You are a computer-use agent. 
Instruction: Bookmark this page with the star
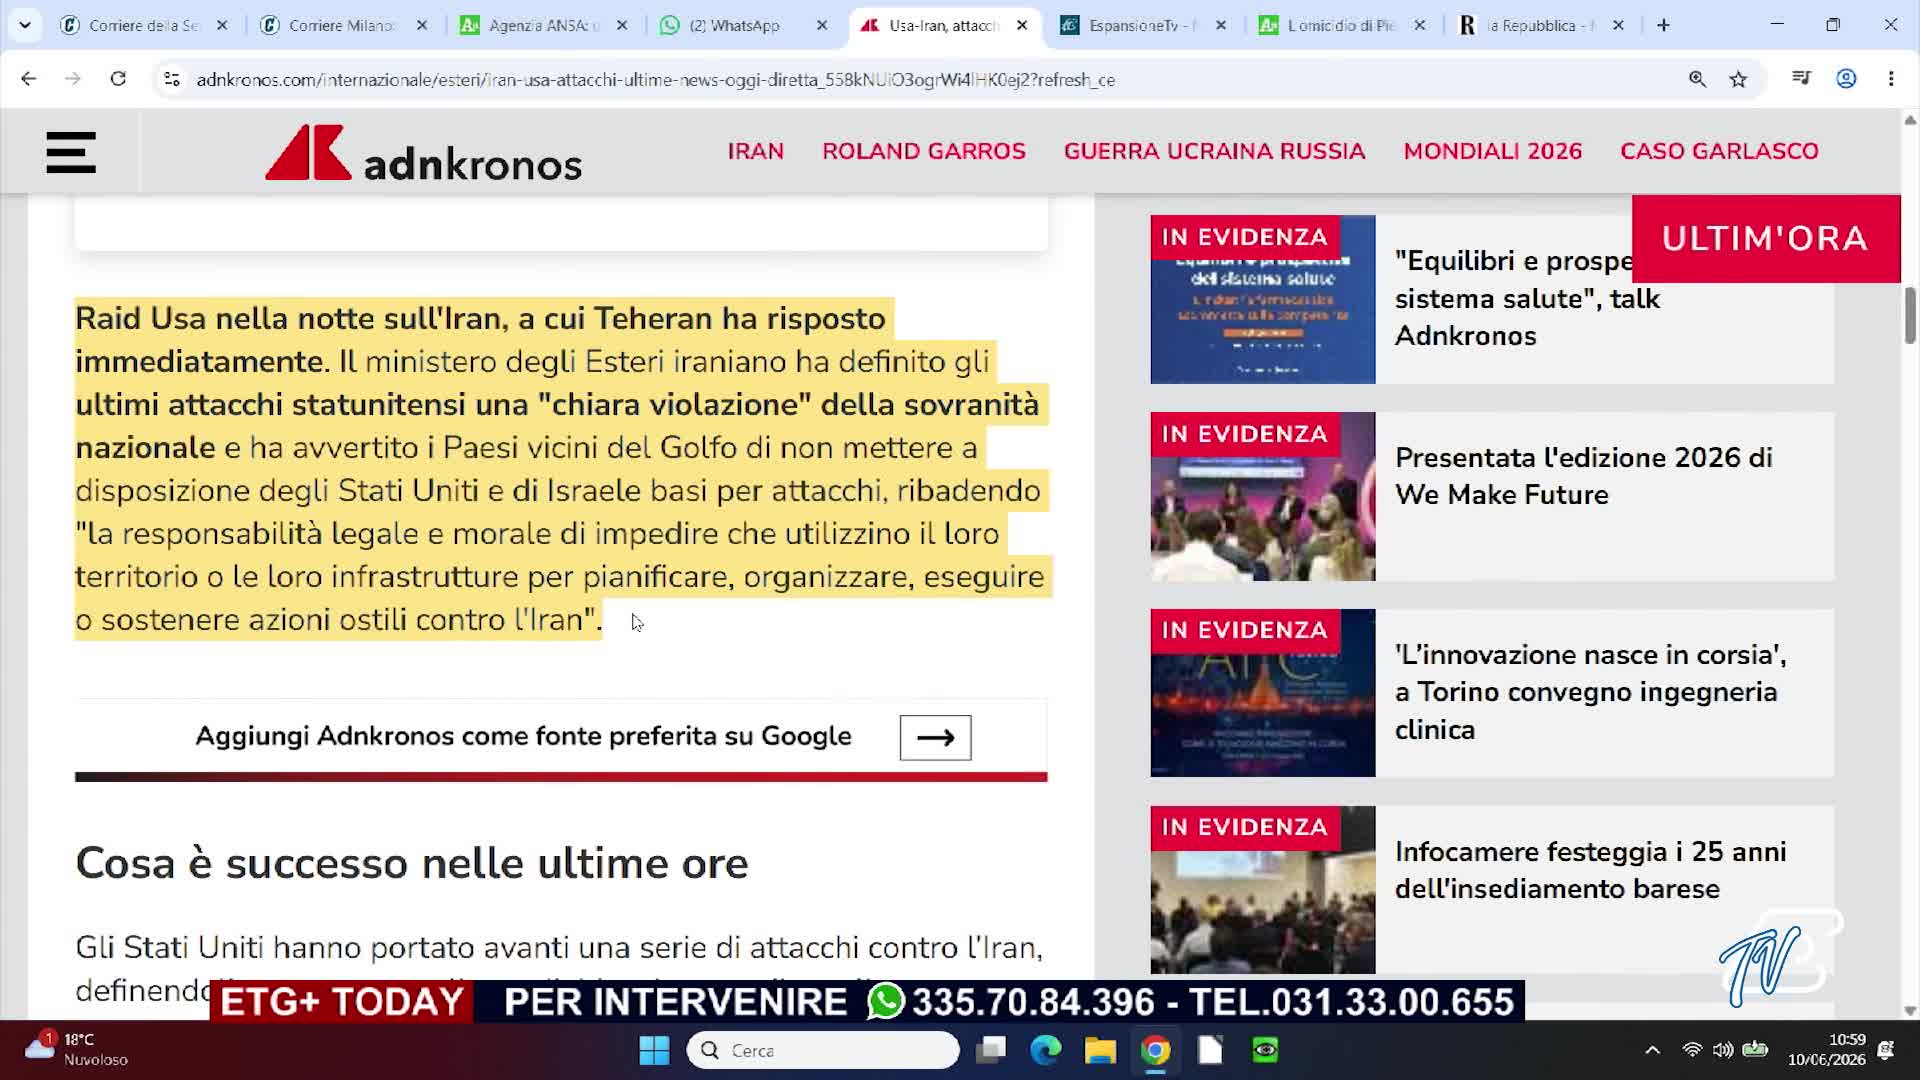[1739, 79]
